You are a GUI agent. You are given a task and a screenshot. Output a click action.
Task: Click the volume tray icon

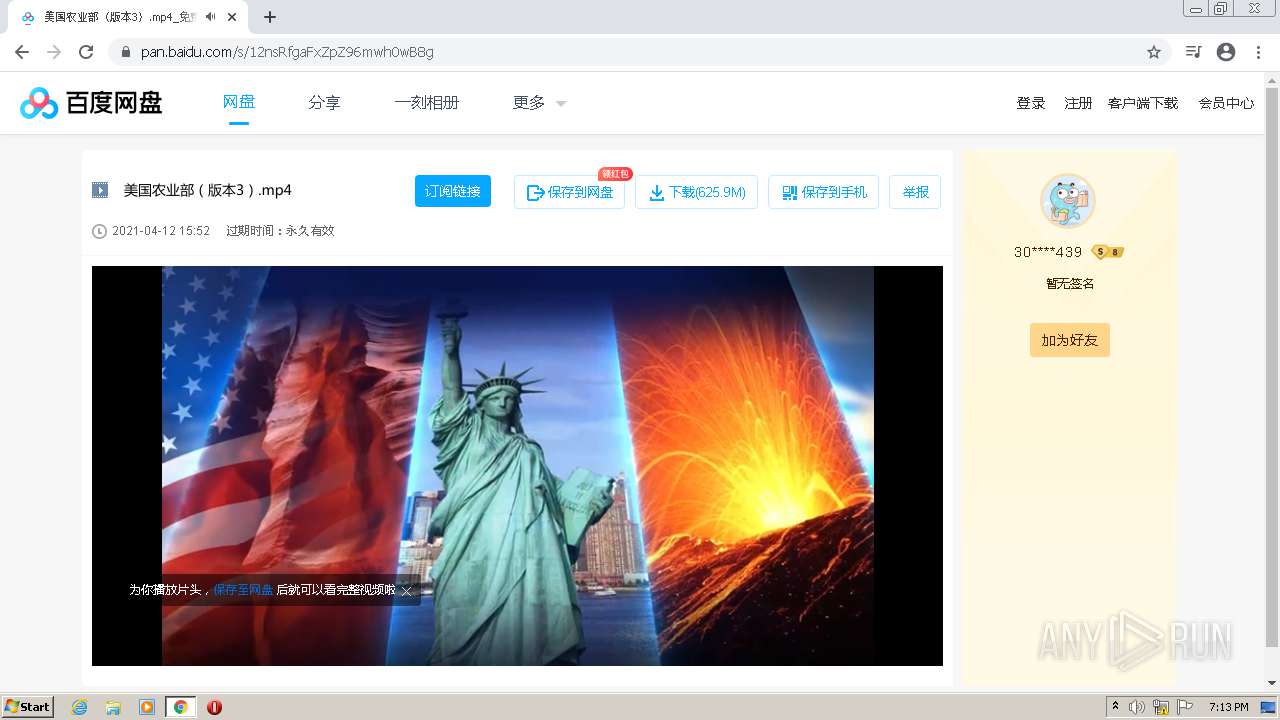1137,707
